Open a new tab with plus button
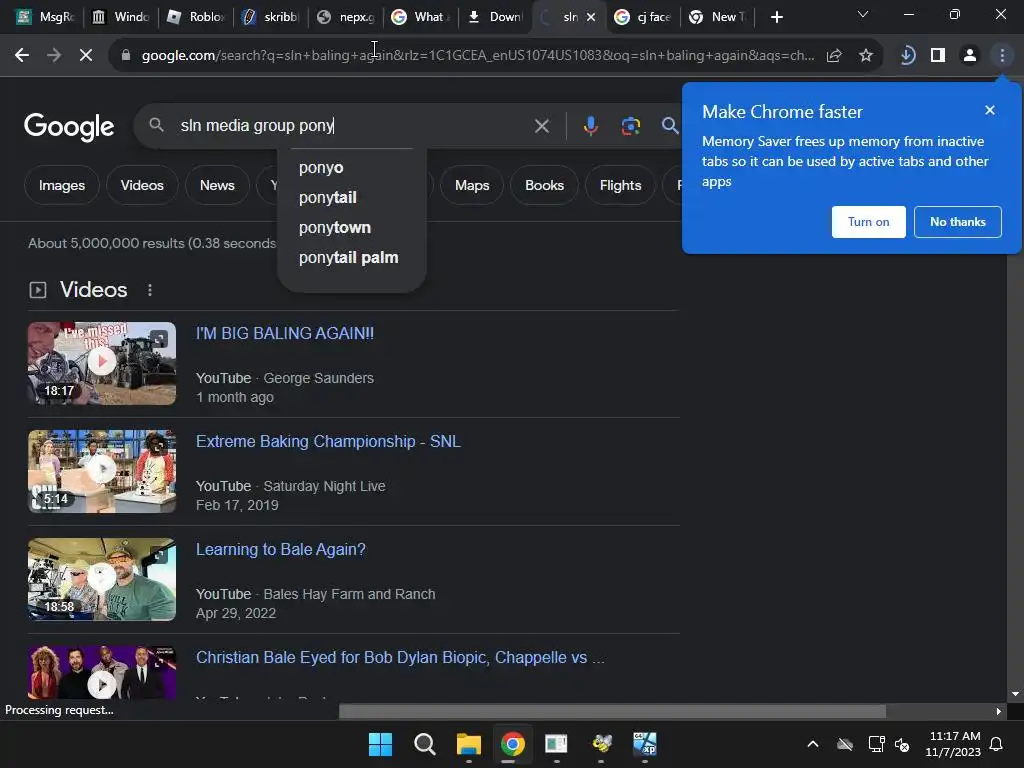Screen dimensions: 1024x768 (776, 18)
